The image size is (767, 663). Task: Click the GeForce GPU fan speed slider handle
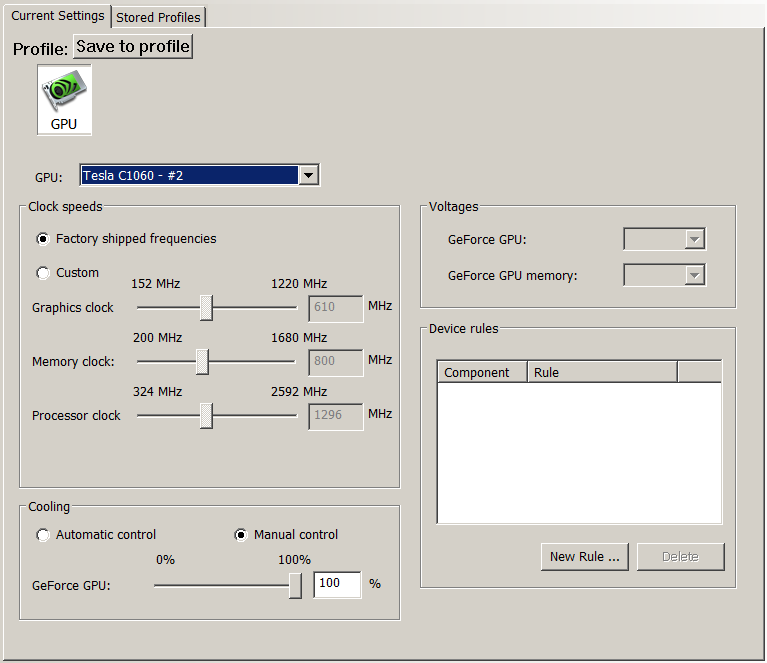click(295, 586)
